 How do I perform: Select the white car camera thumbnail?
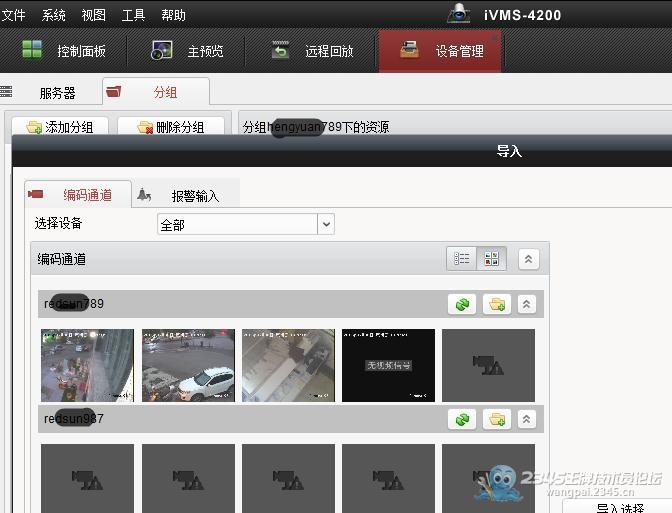(188, 365)
